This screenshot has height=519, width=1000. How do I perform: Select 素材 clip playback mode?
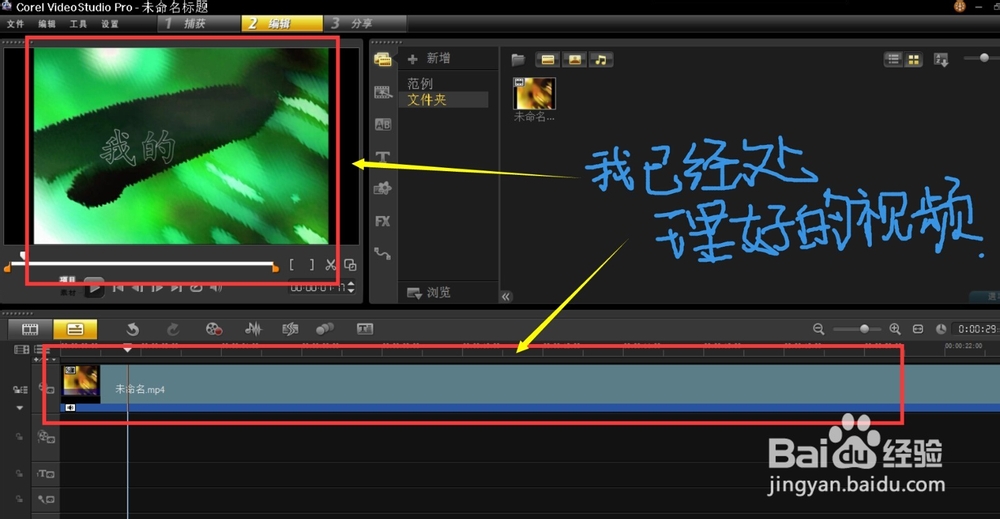[68, 293]
